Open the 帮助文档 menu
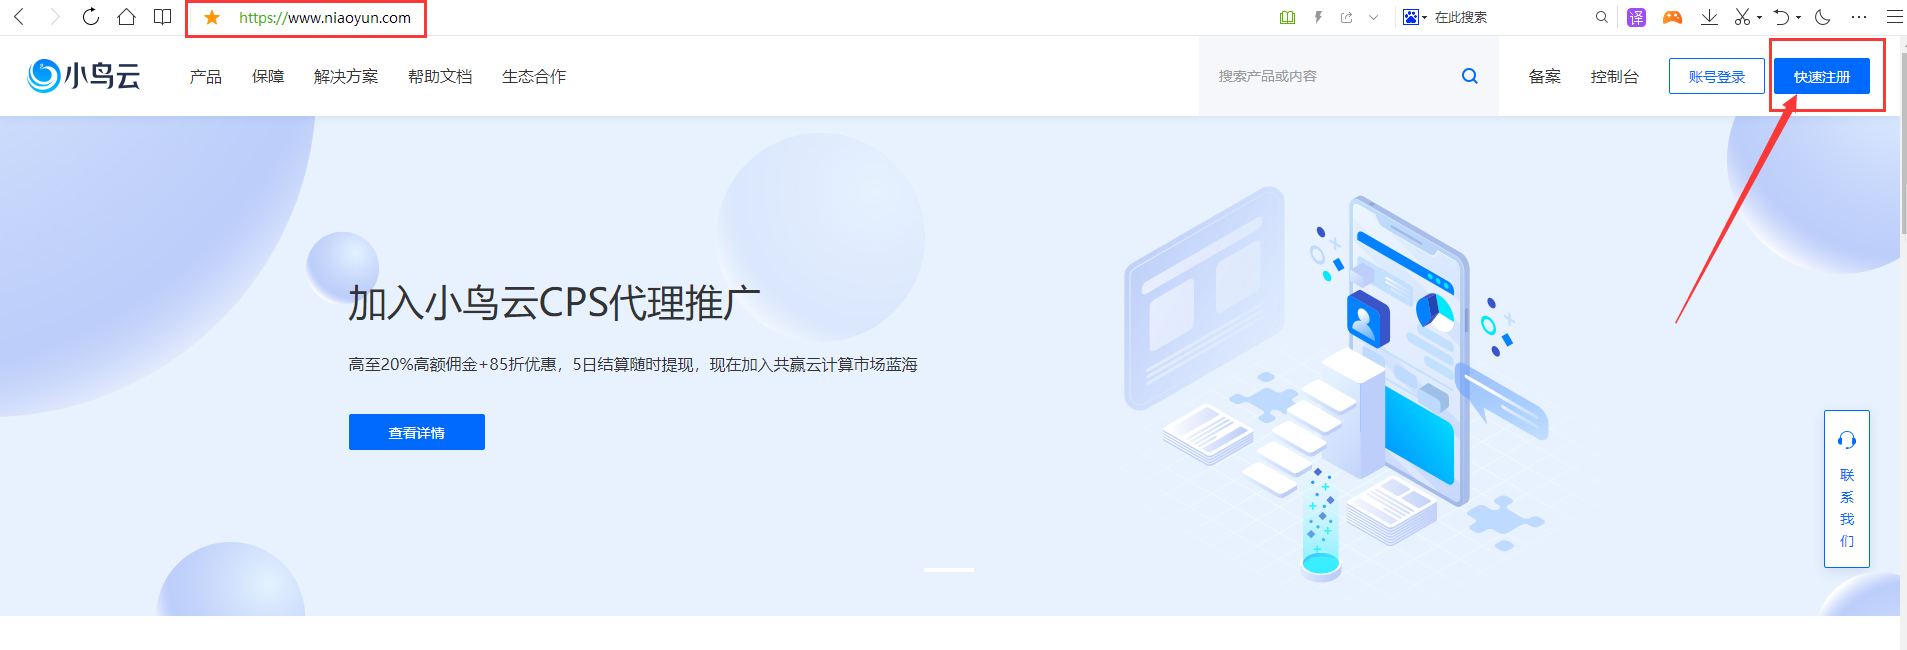 pos(440,77)
